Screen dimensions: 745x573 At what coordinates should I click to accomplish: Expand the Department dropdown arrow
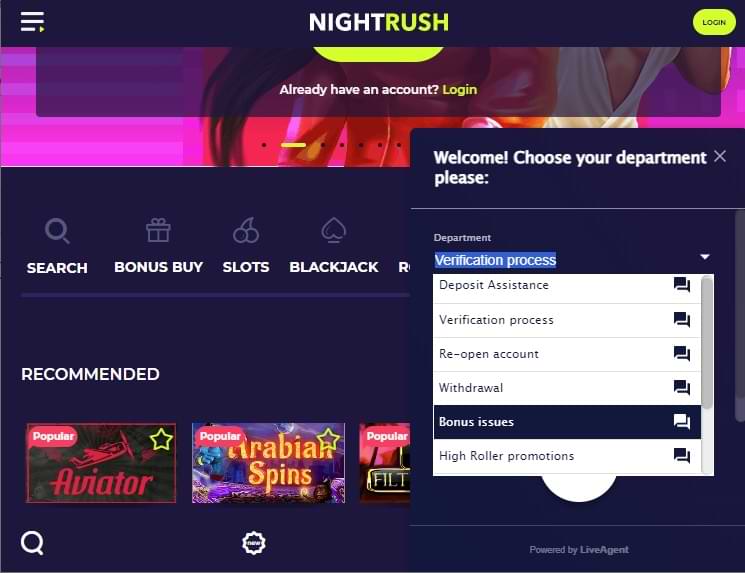(x=705, y=257)
